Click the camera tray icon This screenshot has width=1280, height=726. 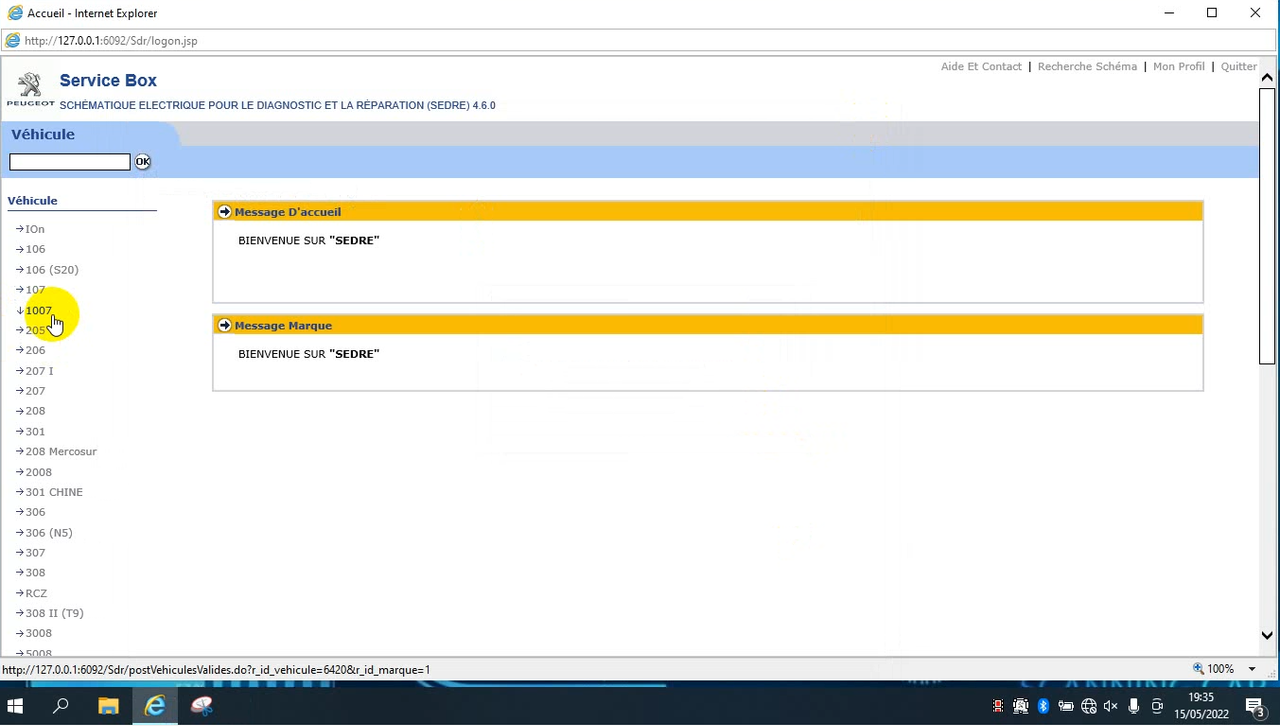click(x=1157, y=706)
